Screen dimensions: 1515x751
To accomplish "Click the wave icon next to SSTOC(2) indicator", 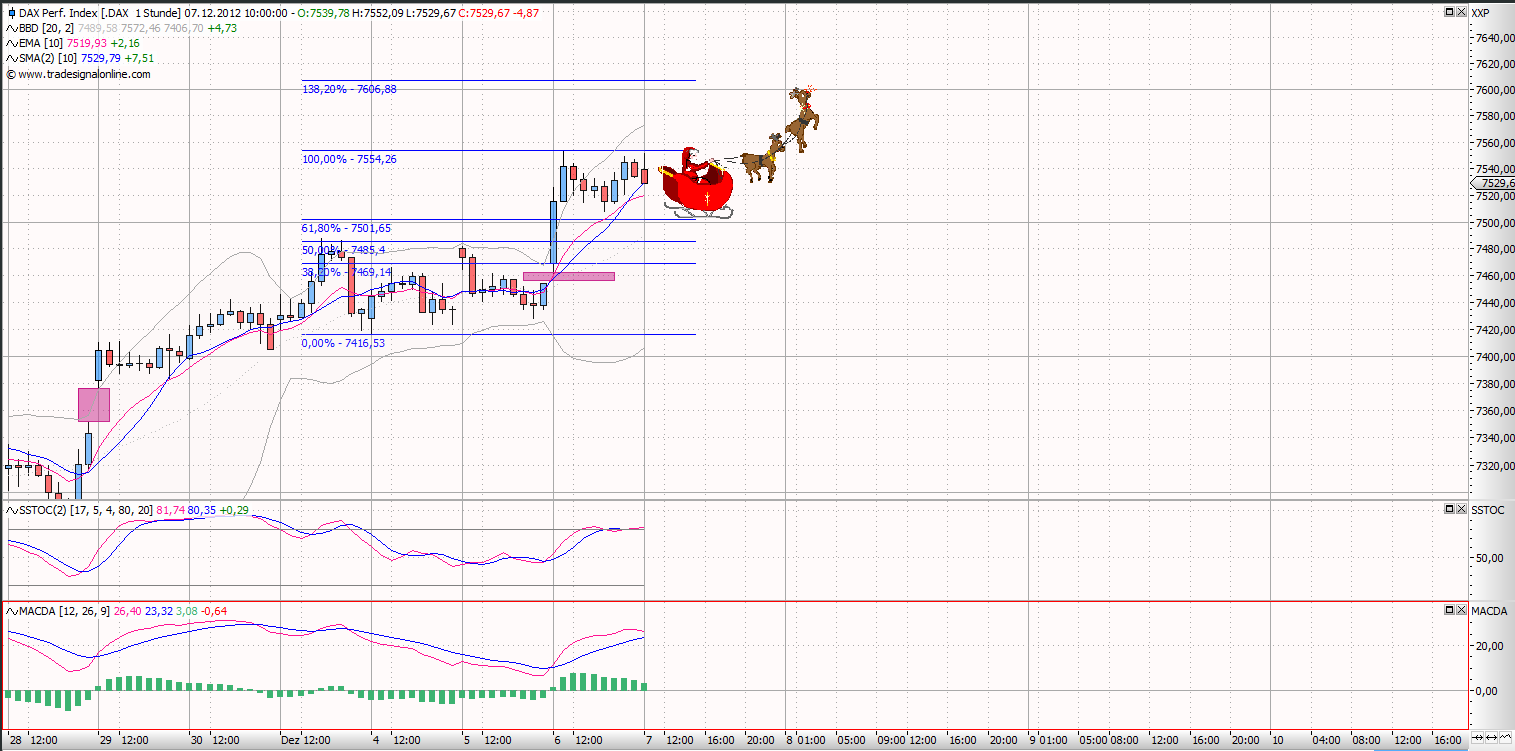I will tap(12, 510).
